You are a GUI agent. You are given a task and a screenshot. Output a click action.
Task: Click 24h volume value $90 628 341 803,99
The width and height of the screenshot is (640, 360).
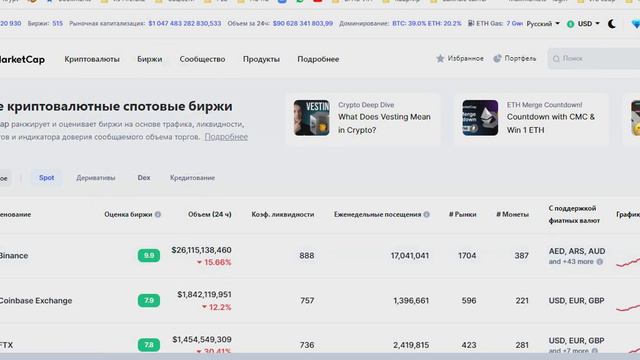(303, 24)
